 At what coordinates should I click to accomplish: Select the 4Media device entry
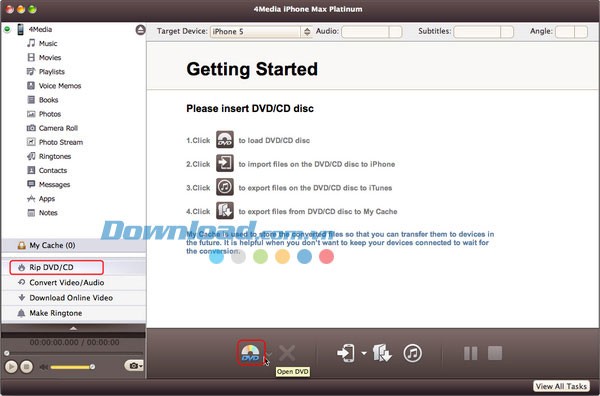click(40, 29)
